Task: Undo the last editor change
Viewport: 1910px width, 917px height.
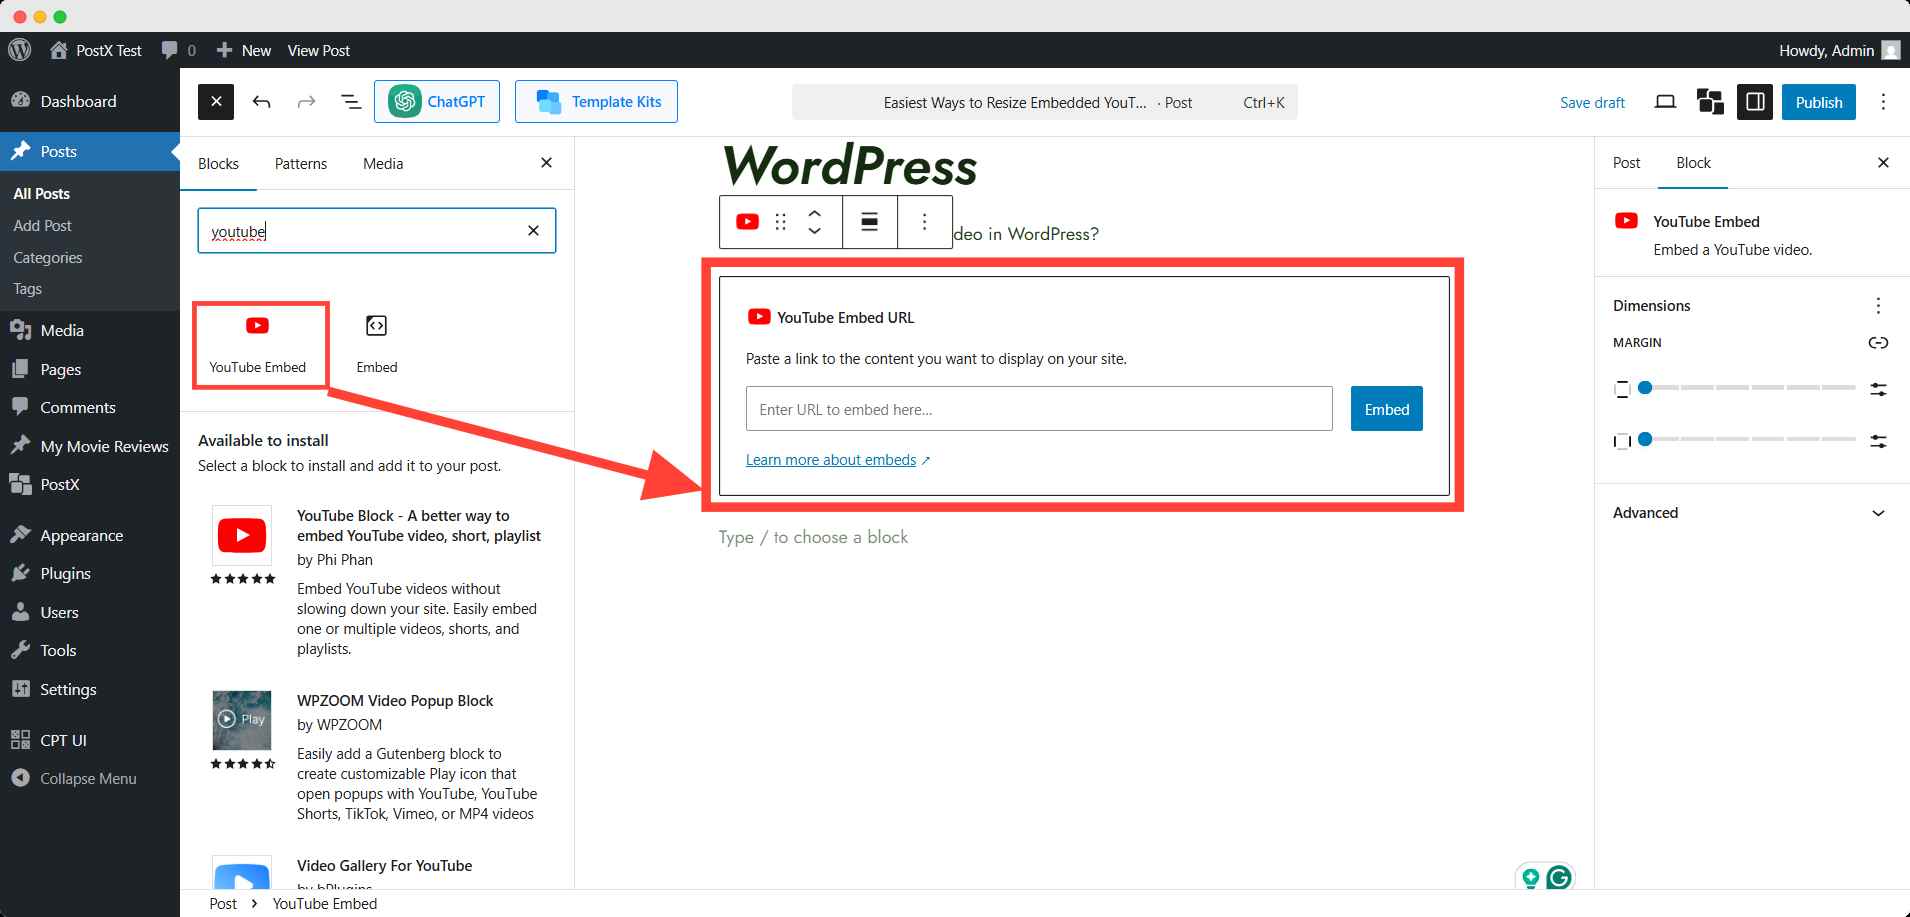Action: [261, 102]
